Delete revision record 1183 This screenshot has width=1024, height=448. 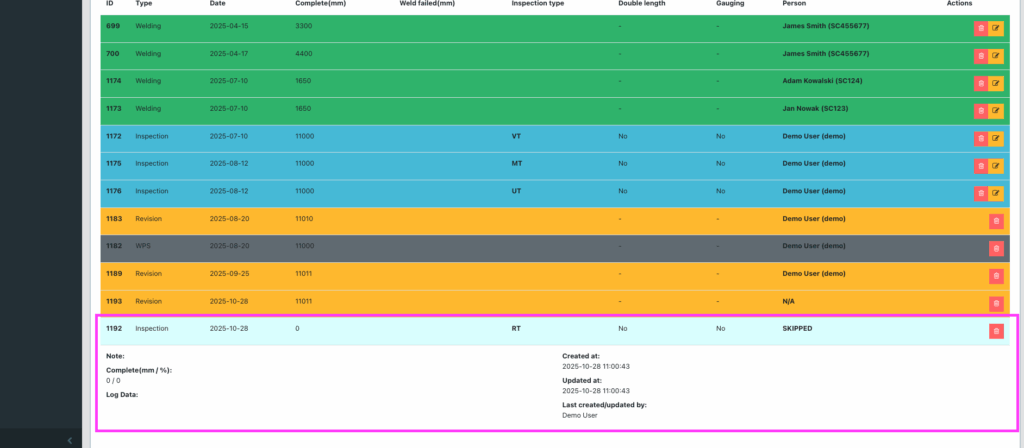point(996,221)
